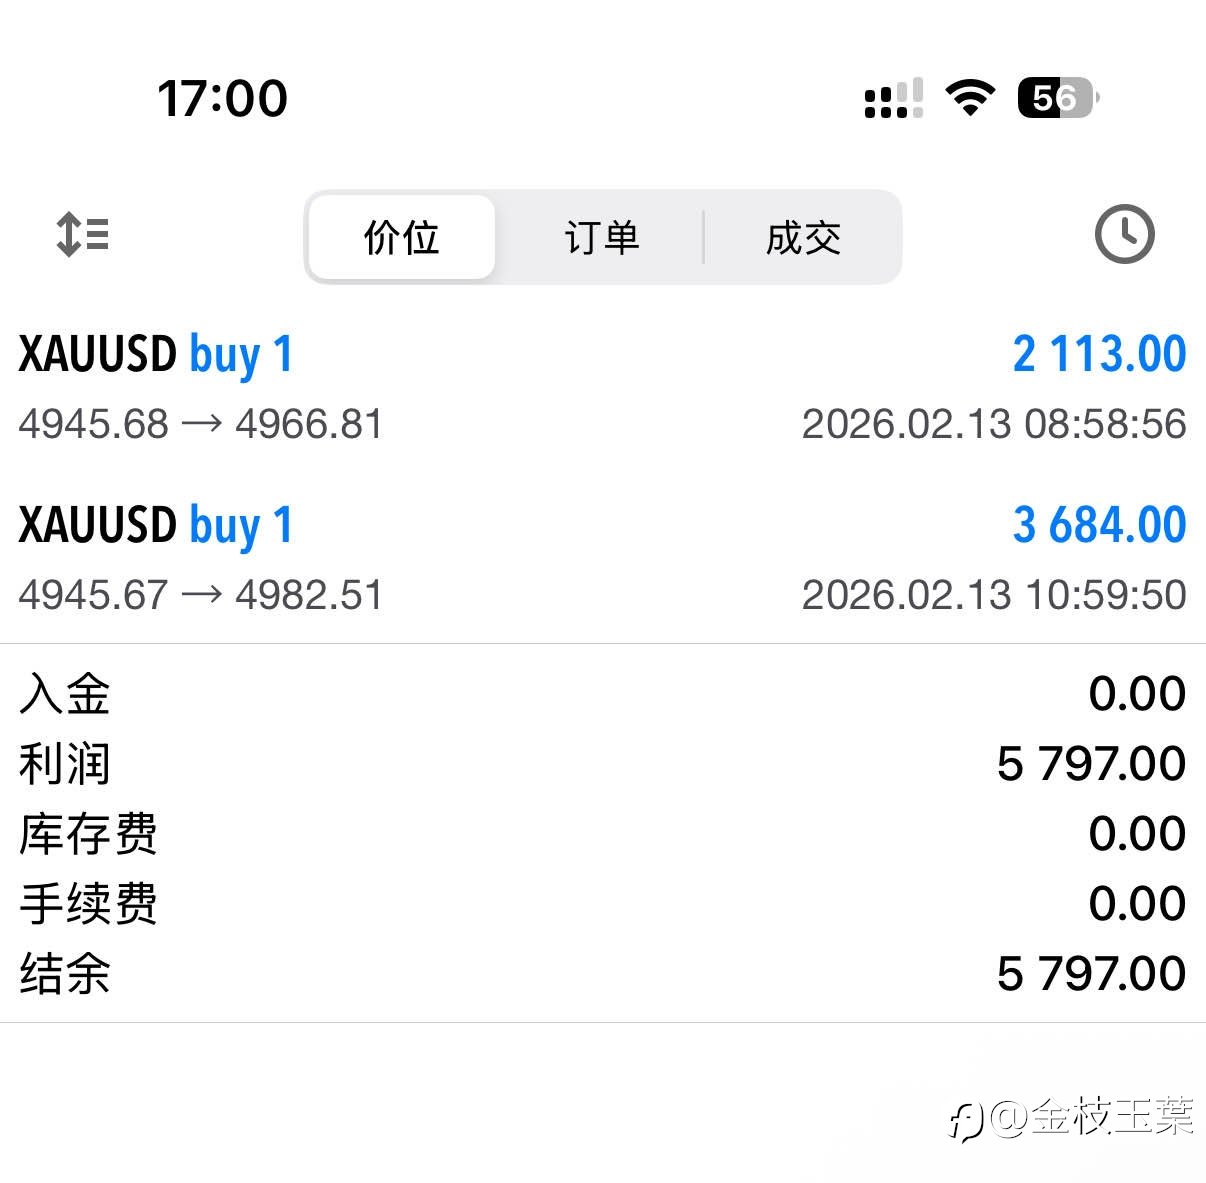Tap the 3 684.00 profit value

[1099, 526]
